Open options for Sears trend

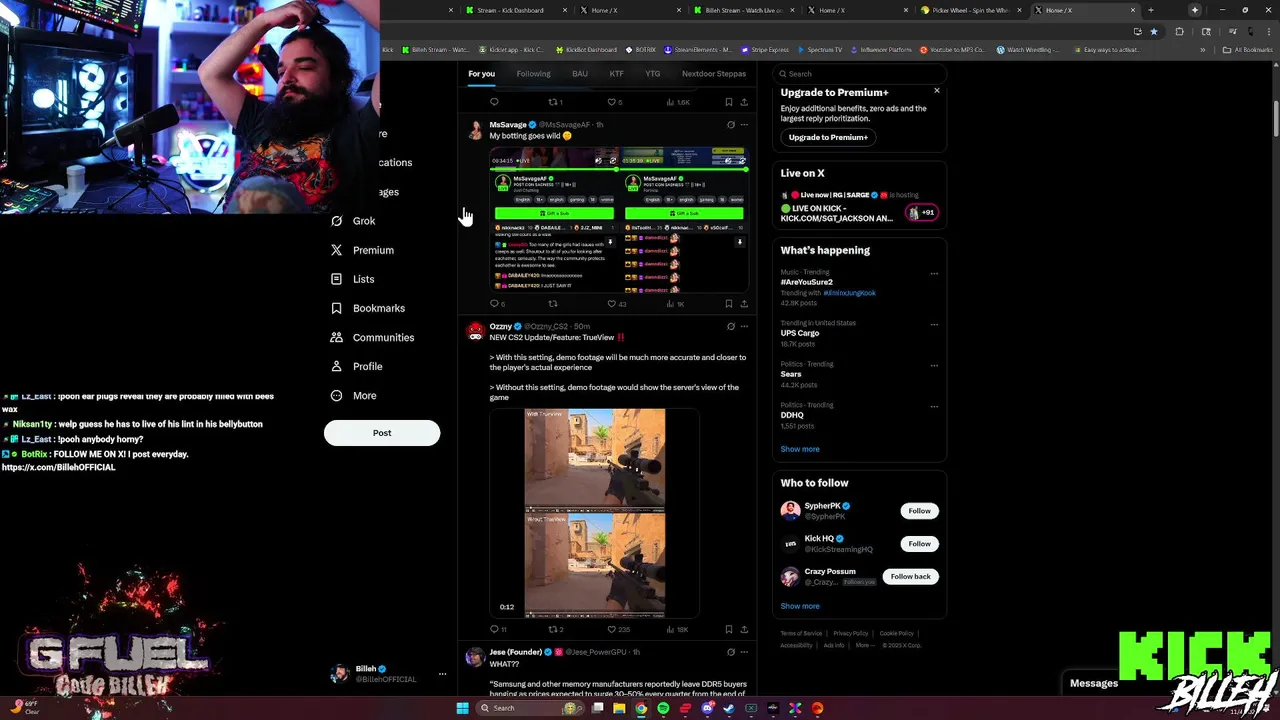934,365
